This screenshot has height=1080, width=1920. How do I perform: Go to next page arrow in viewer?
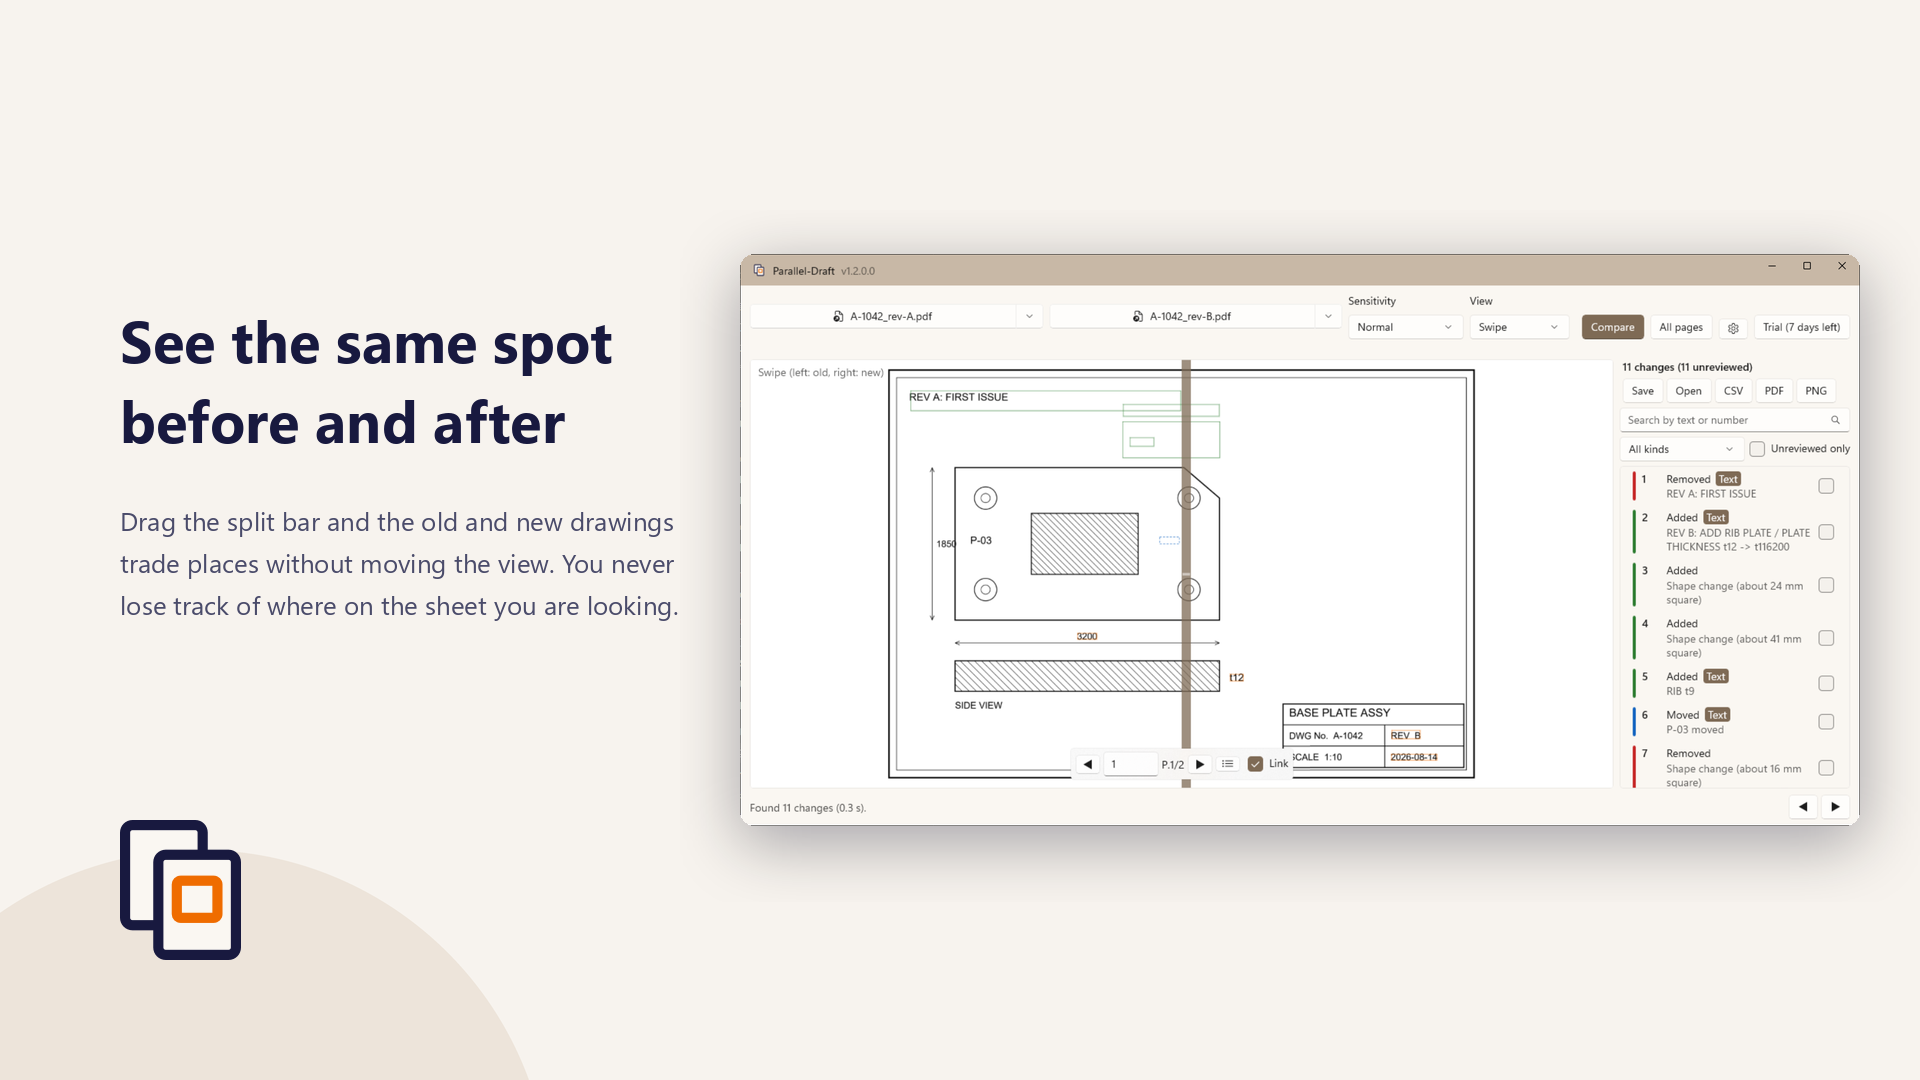point(1200,764)
